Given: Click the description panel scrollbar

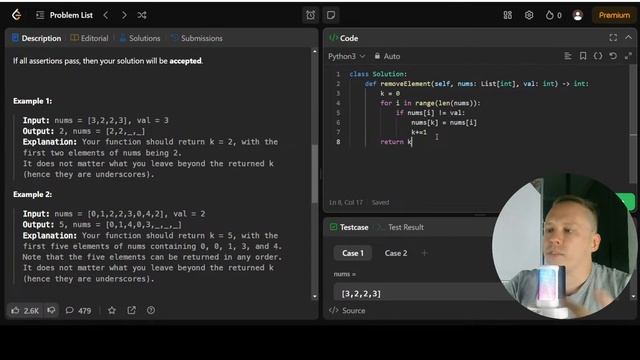Looking at the screenshot, I should pos(315,173).
